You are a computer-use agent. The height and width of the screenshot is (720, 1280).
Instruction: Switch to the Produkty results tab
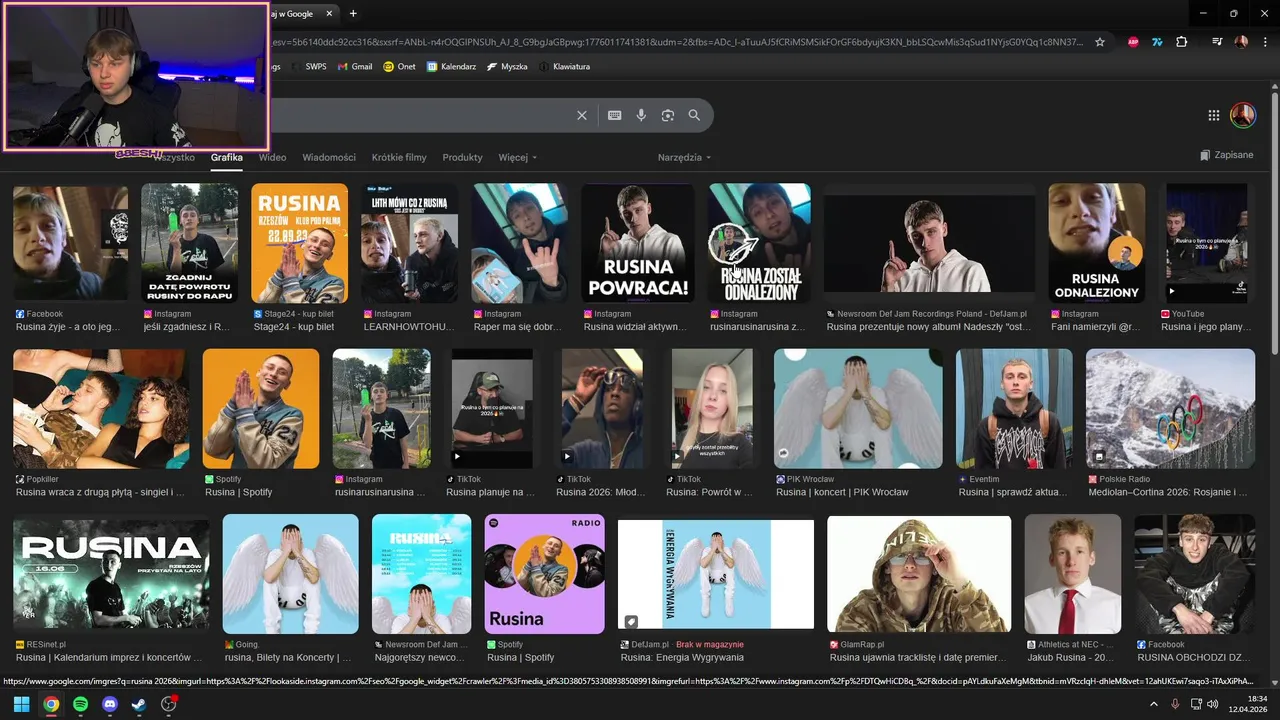462,157
